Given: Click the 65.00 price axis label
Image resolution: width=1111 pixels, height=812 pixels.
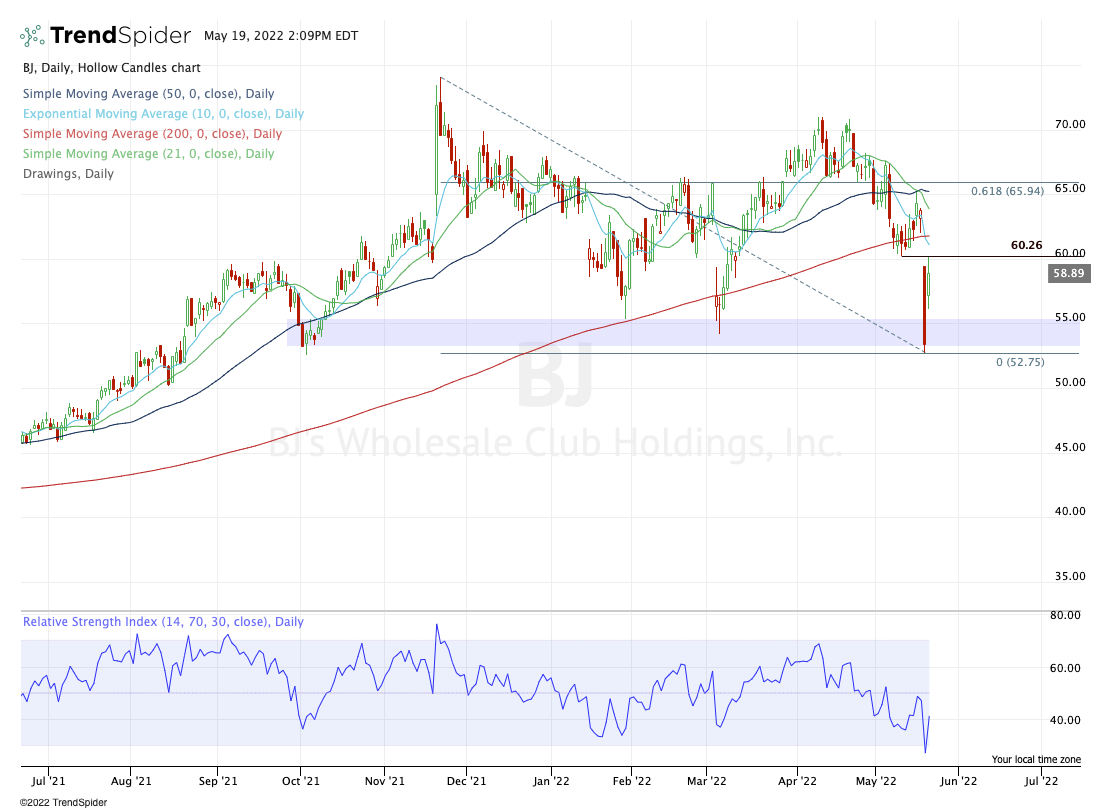Looking at the screenshot, I should pyautogui.click(x=1070, y=188).
